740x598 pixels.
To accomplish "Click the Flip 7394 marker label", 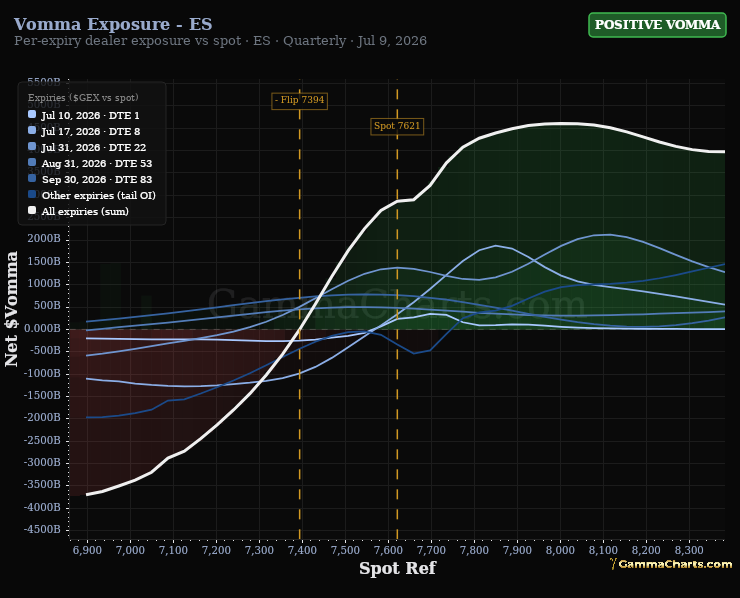I will (x=300, y=100).
